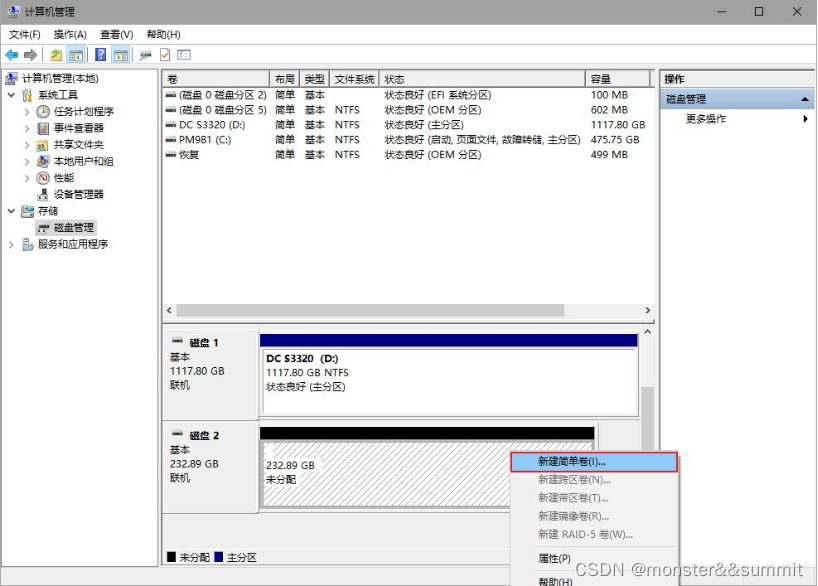Click the app icon in title bar
This screenshot has width=818, height=586.
pyautogui.click(x=14, y=11)
